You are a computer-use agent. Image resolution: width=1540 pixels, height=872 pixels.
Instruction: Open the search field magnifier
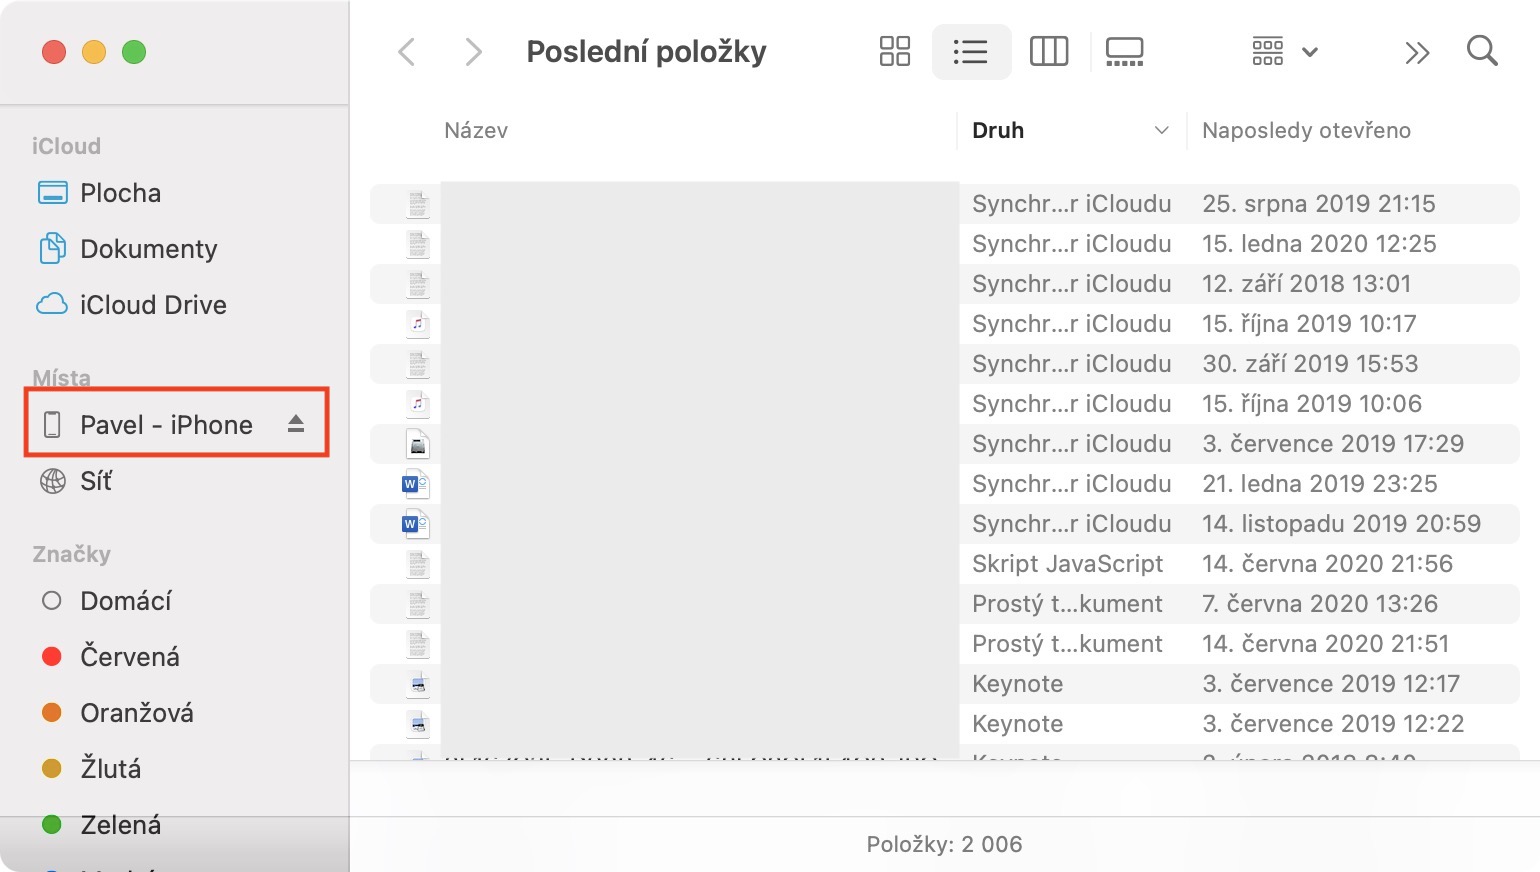click(x=1481, y=51)
